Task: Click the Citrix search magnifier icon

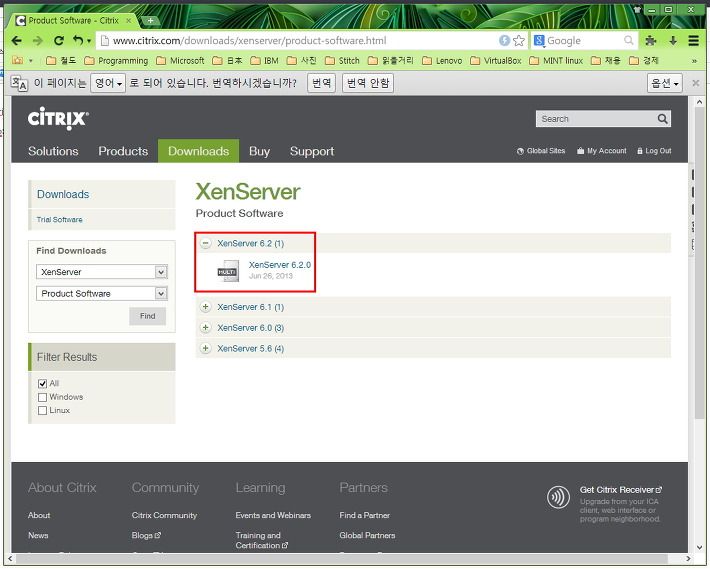Action: tap(662, 119)
